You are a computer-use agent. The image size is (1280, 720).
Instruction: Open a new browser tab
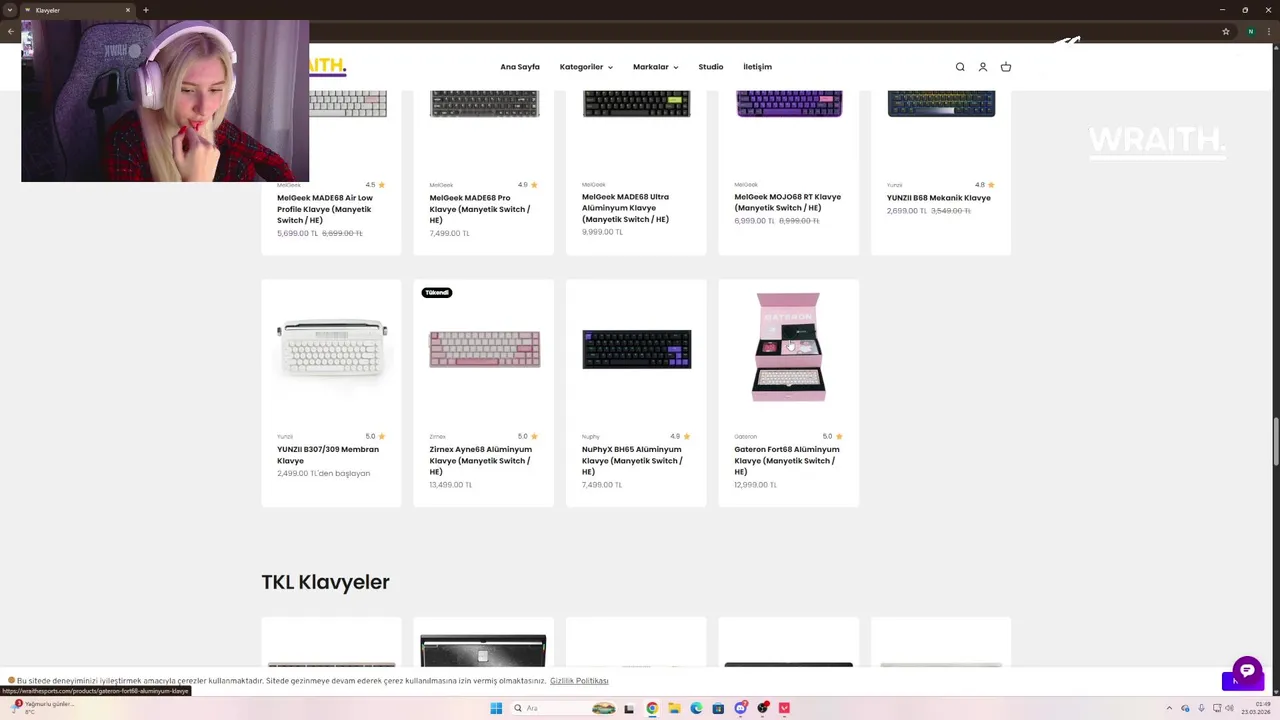pyautogui.click(x=146, y=10)
